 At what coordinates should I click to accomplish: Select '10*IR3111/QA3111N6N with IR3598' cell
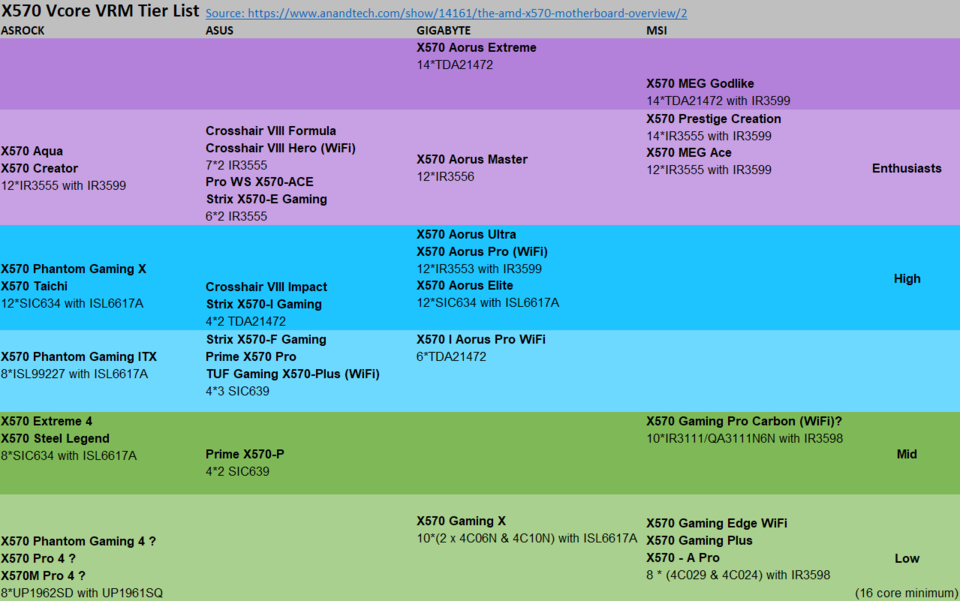coord(744,439)
